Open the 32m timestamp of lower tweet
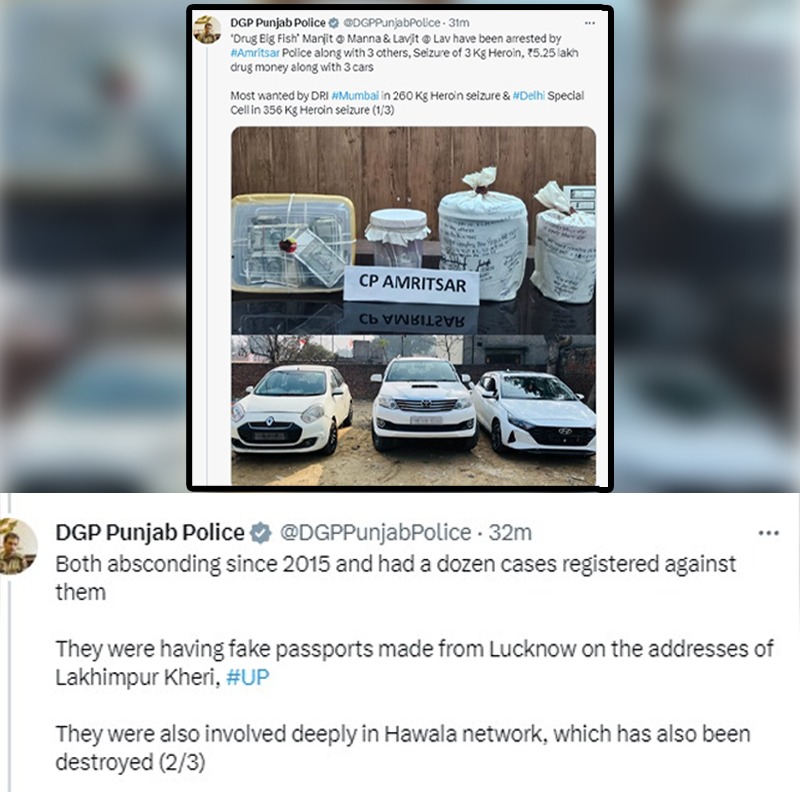The width and height of the screenshot is (800, 800). (510, 533)
